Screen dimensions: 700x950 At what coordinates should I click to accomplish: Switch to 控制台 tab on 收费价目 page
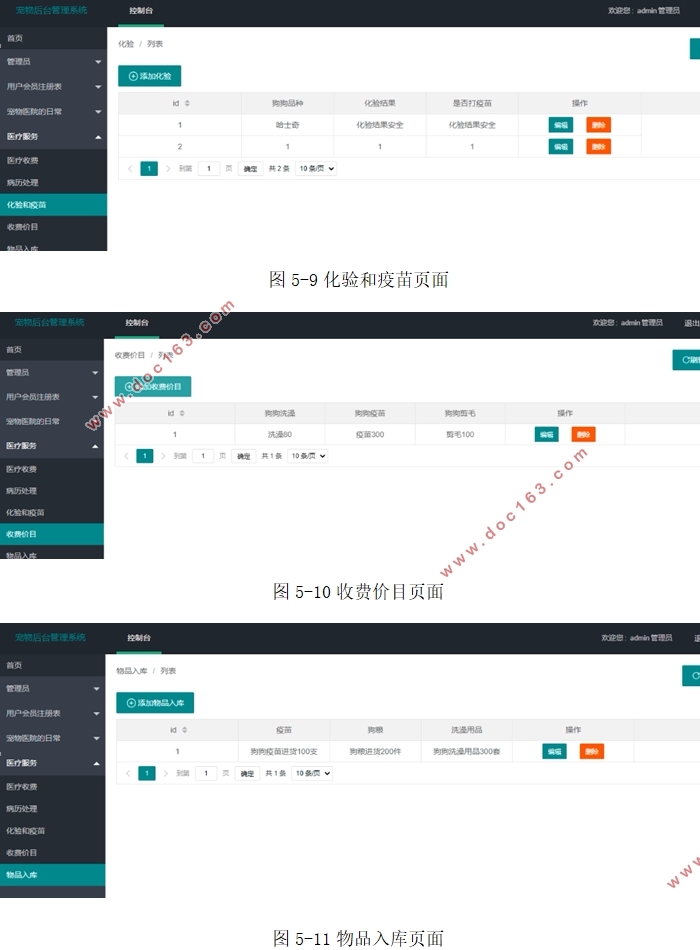tap(137, 323)
